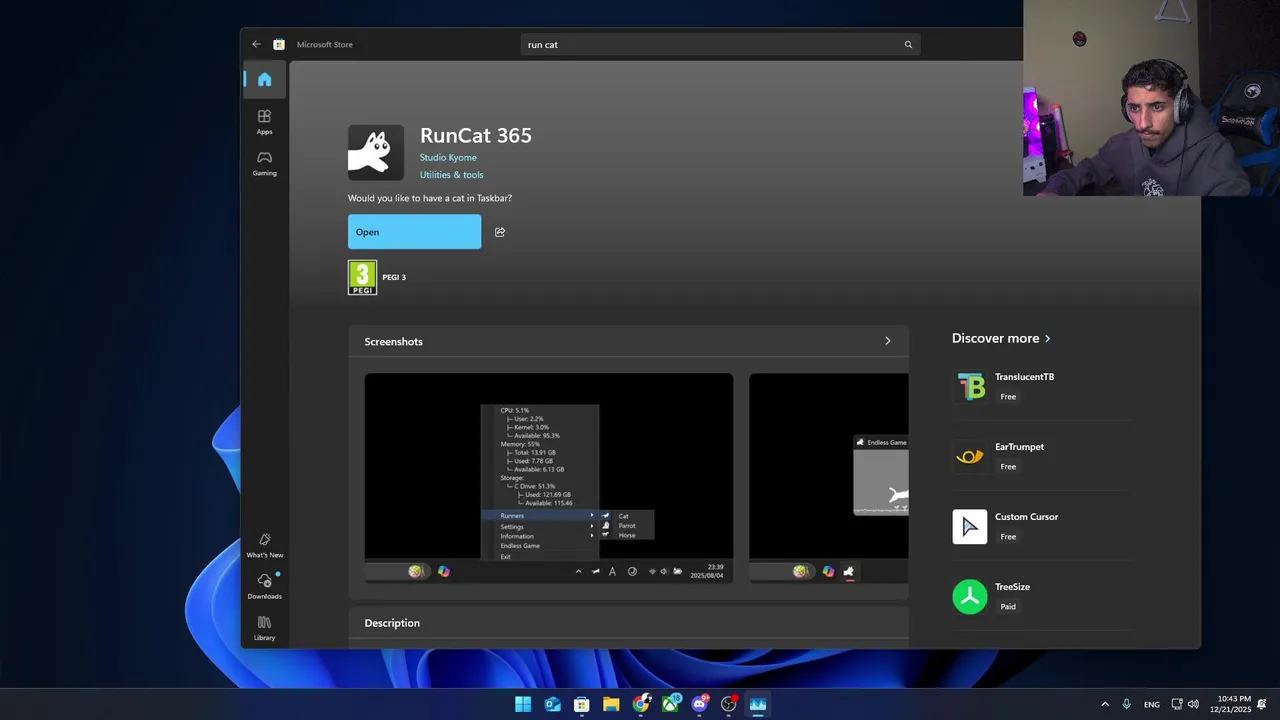Expand Screenshots with the right chevron
The height and width of the screenshot is (720, 1280).
pyautogui.click(x=887, y=341)
